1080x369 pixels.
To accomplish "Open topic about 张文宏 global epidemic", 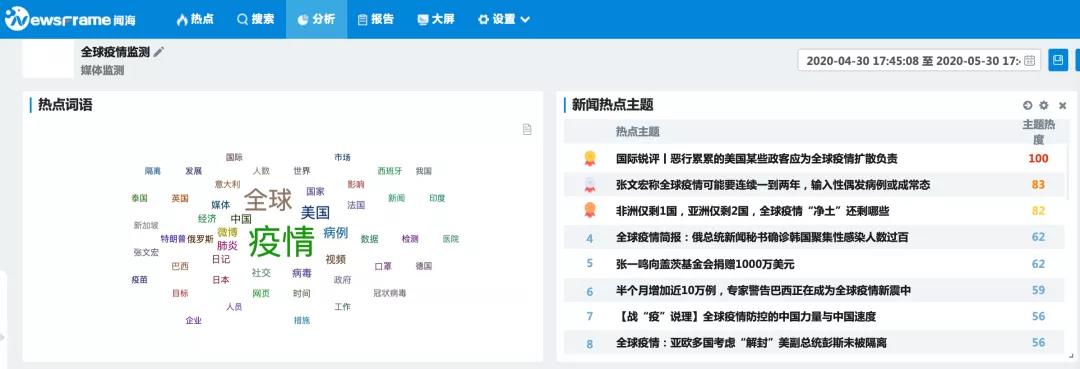I will [x=773, y=184].
